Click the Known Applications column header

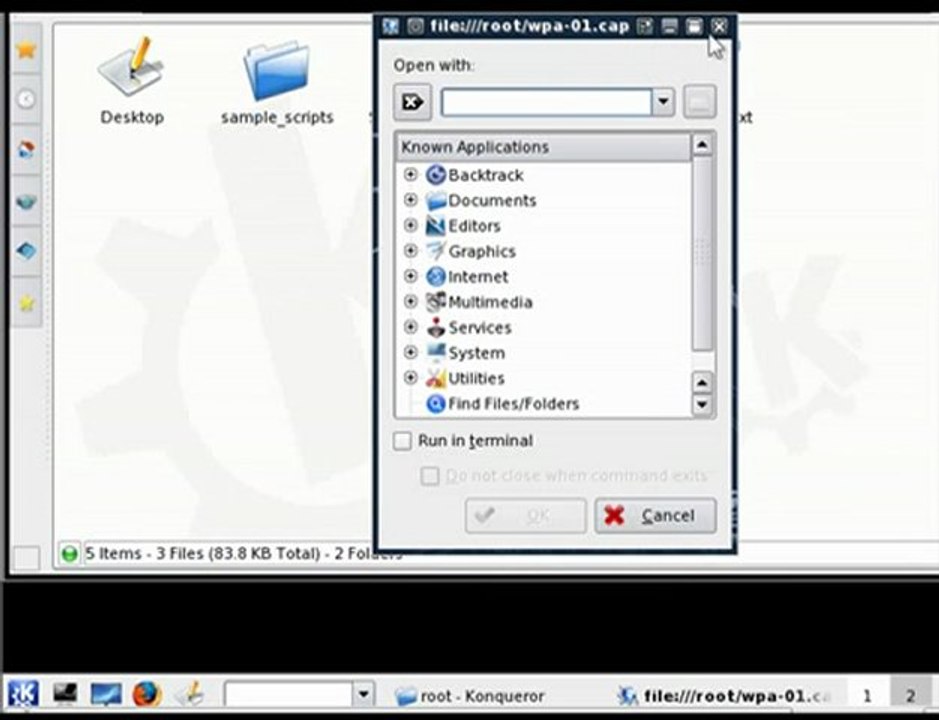[543, 147]
